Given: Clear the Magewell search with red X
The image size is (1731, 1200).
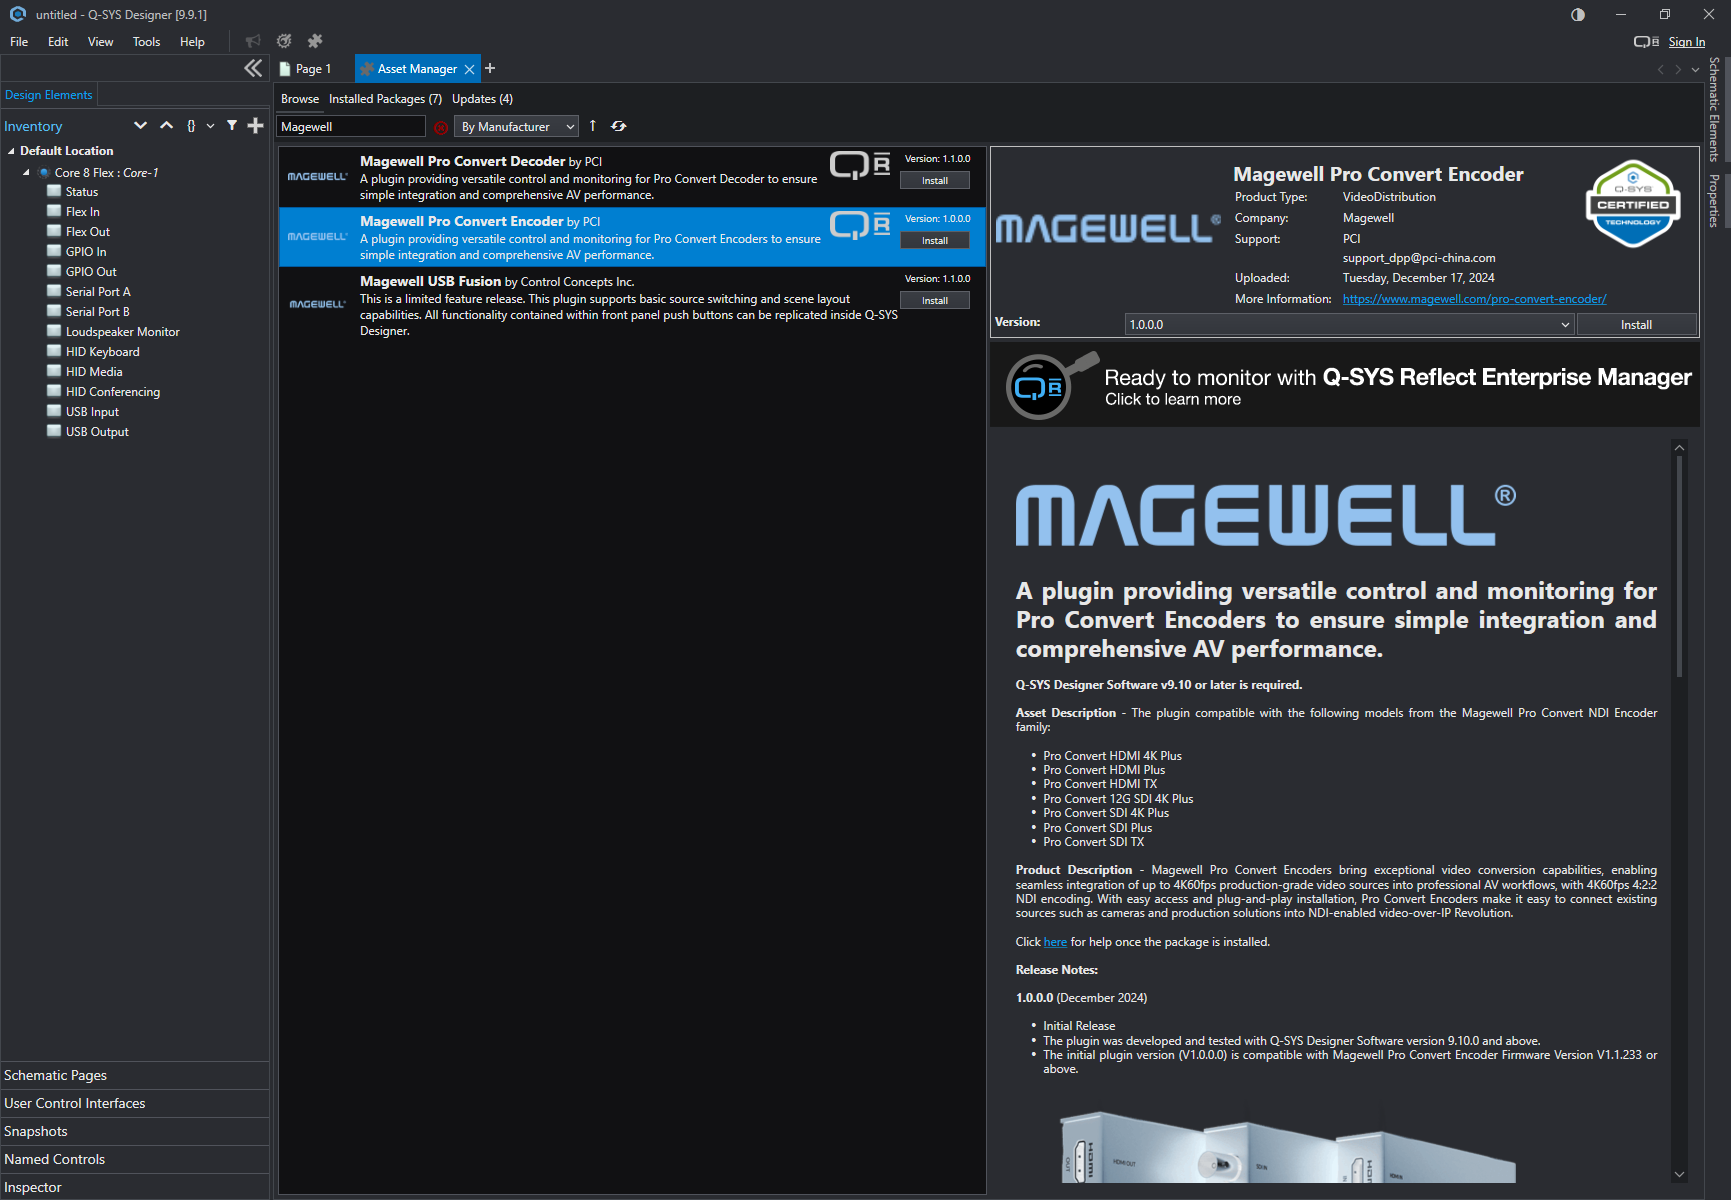Looking at the screenshot, I should coord(441,127).
